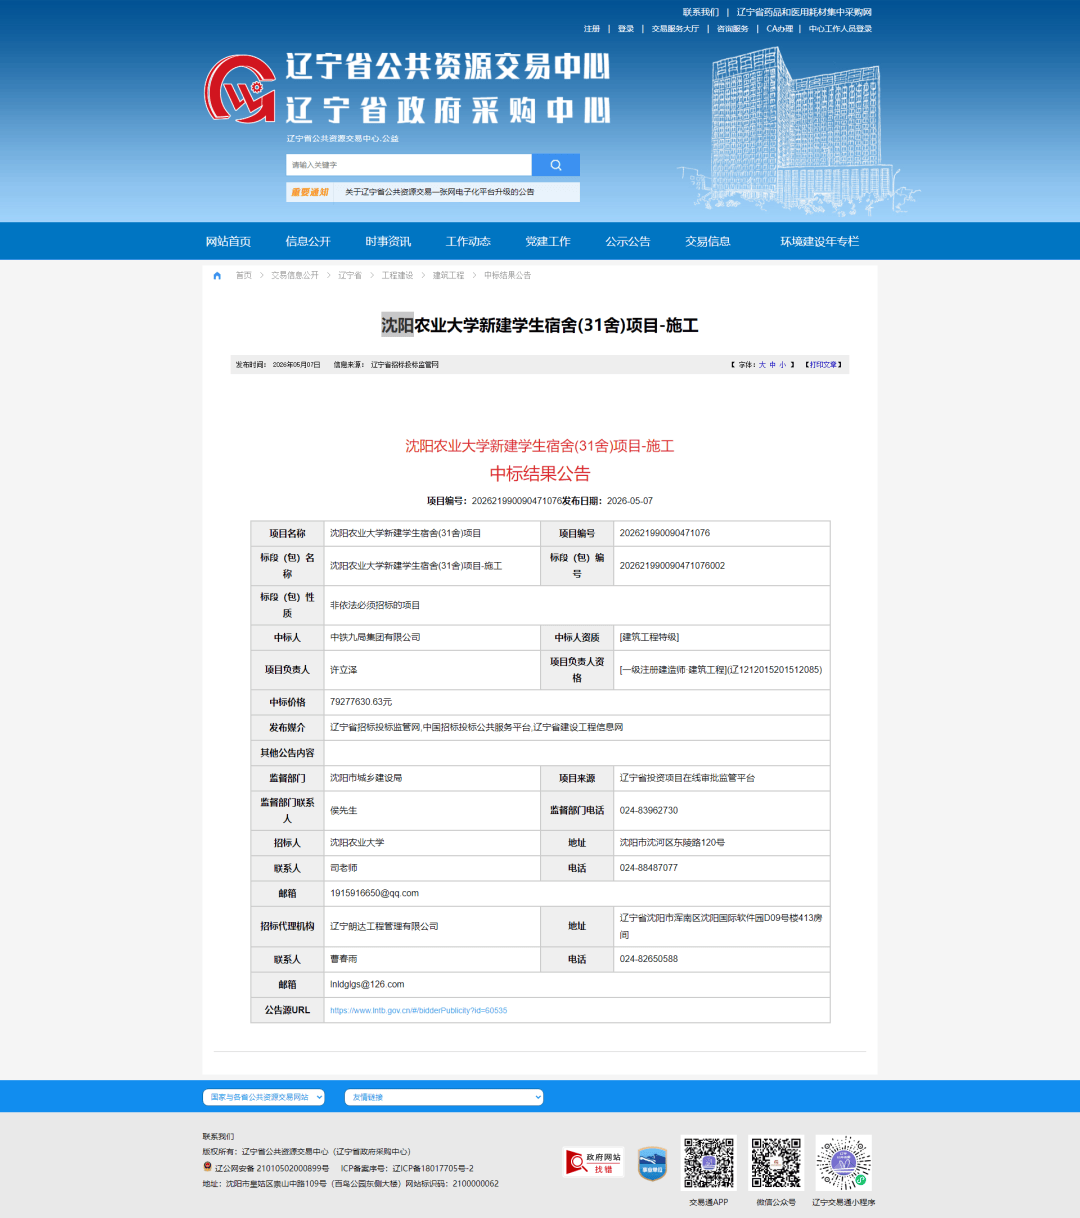
Task: Click the 辽ICP备18017705号-2 link
Action: [433, 1168]
